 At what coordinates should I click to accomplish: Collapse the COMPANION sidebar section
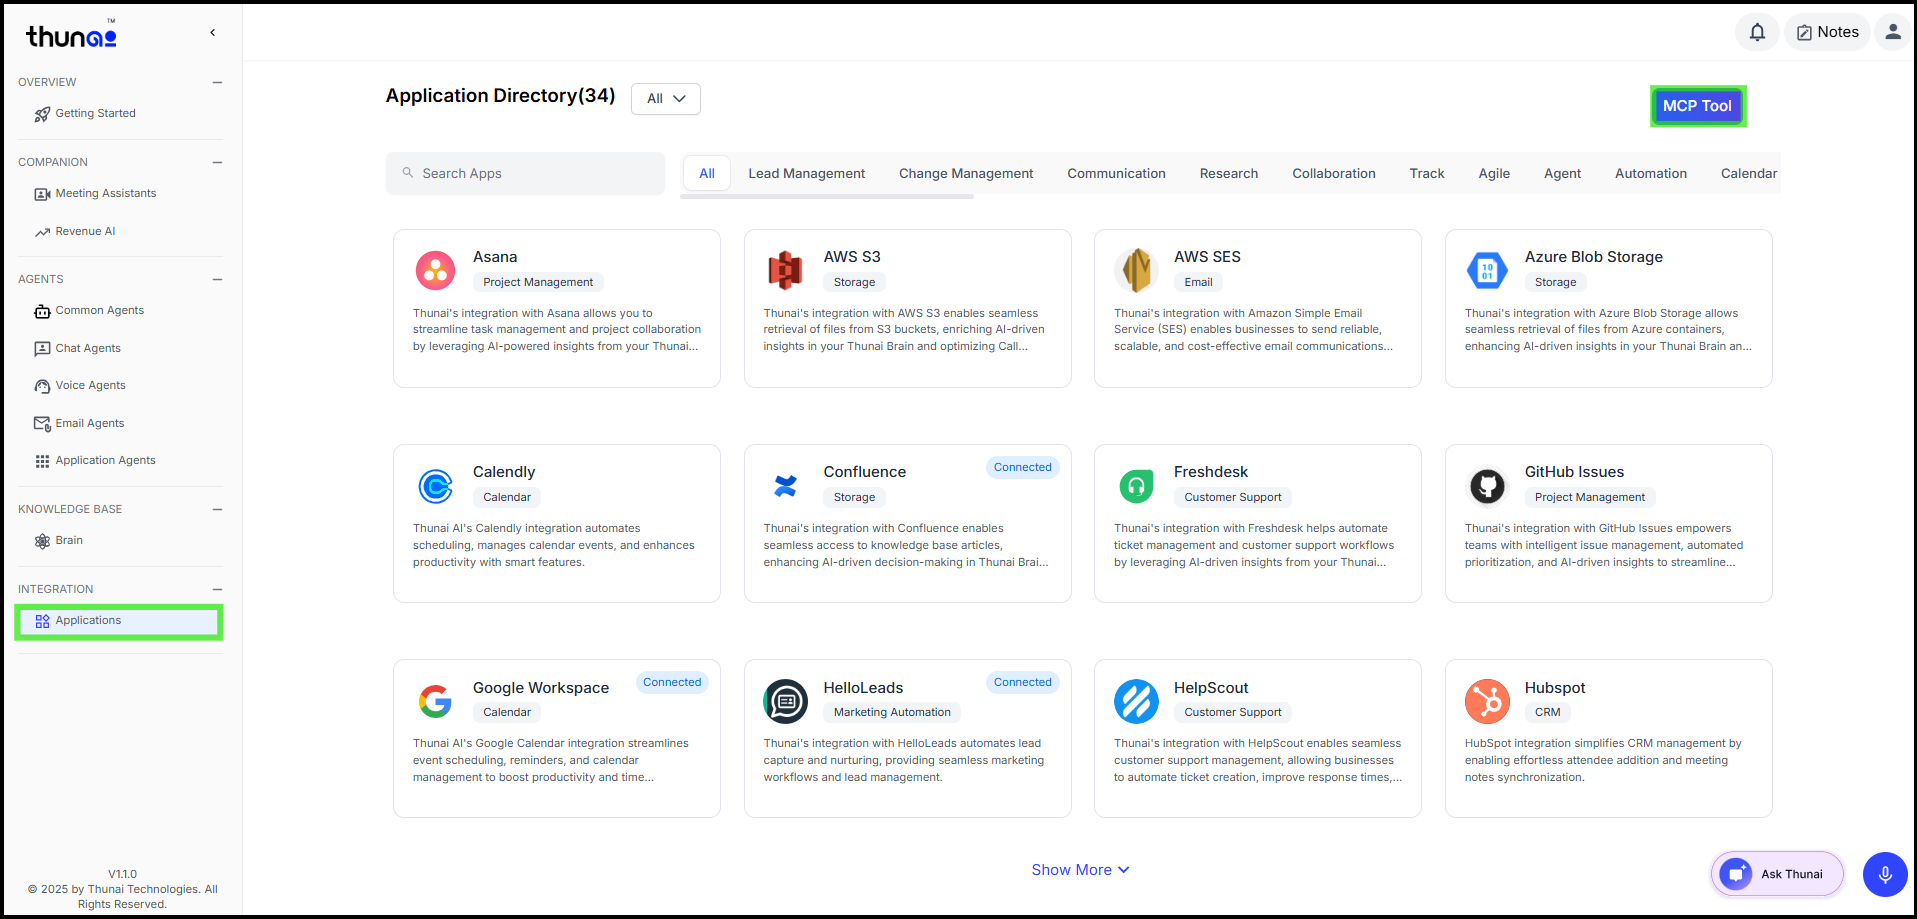click(x=217, y=162)
